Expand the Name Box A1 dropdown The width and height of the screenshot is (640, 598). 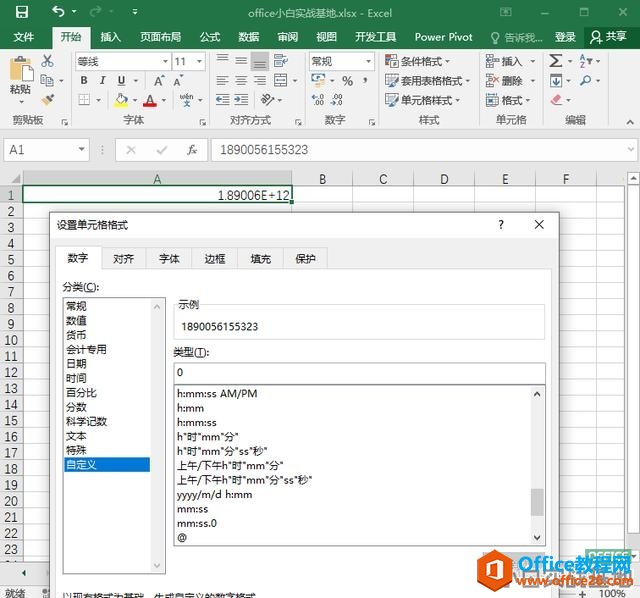pos(81,149)
